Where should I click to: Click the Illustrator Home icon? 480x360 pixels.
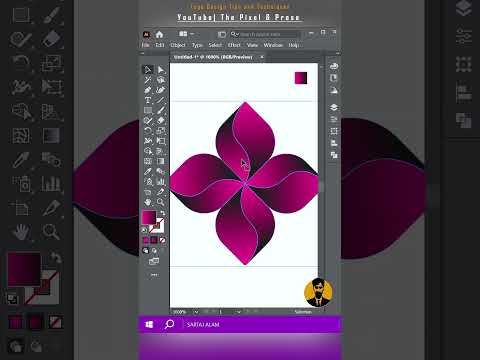tap(159, 34)
